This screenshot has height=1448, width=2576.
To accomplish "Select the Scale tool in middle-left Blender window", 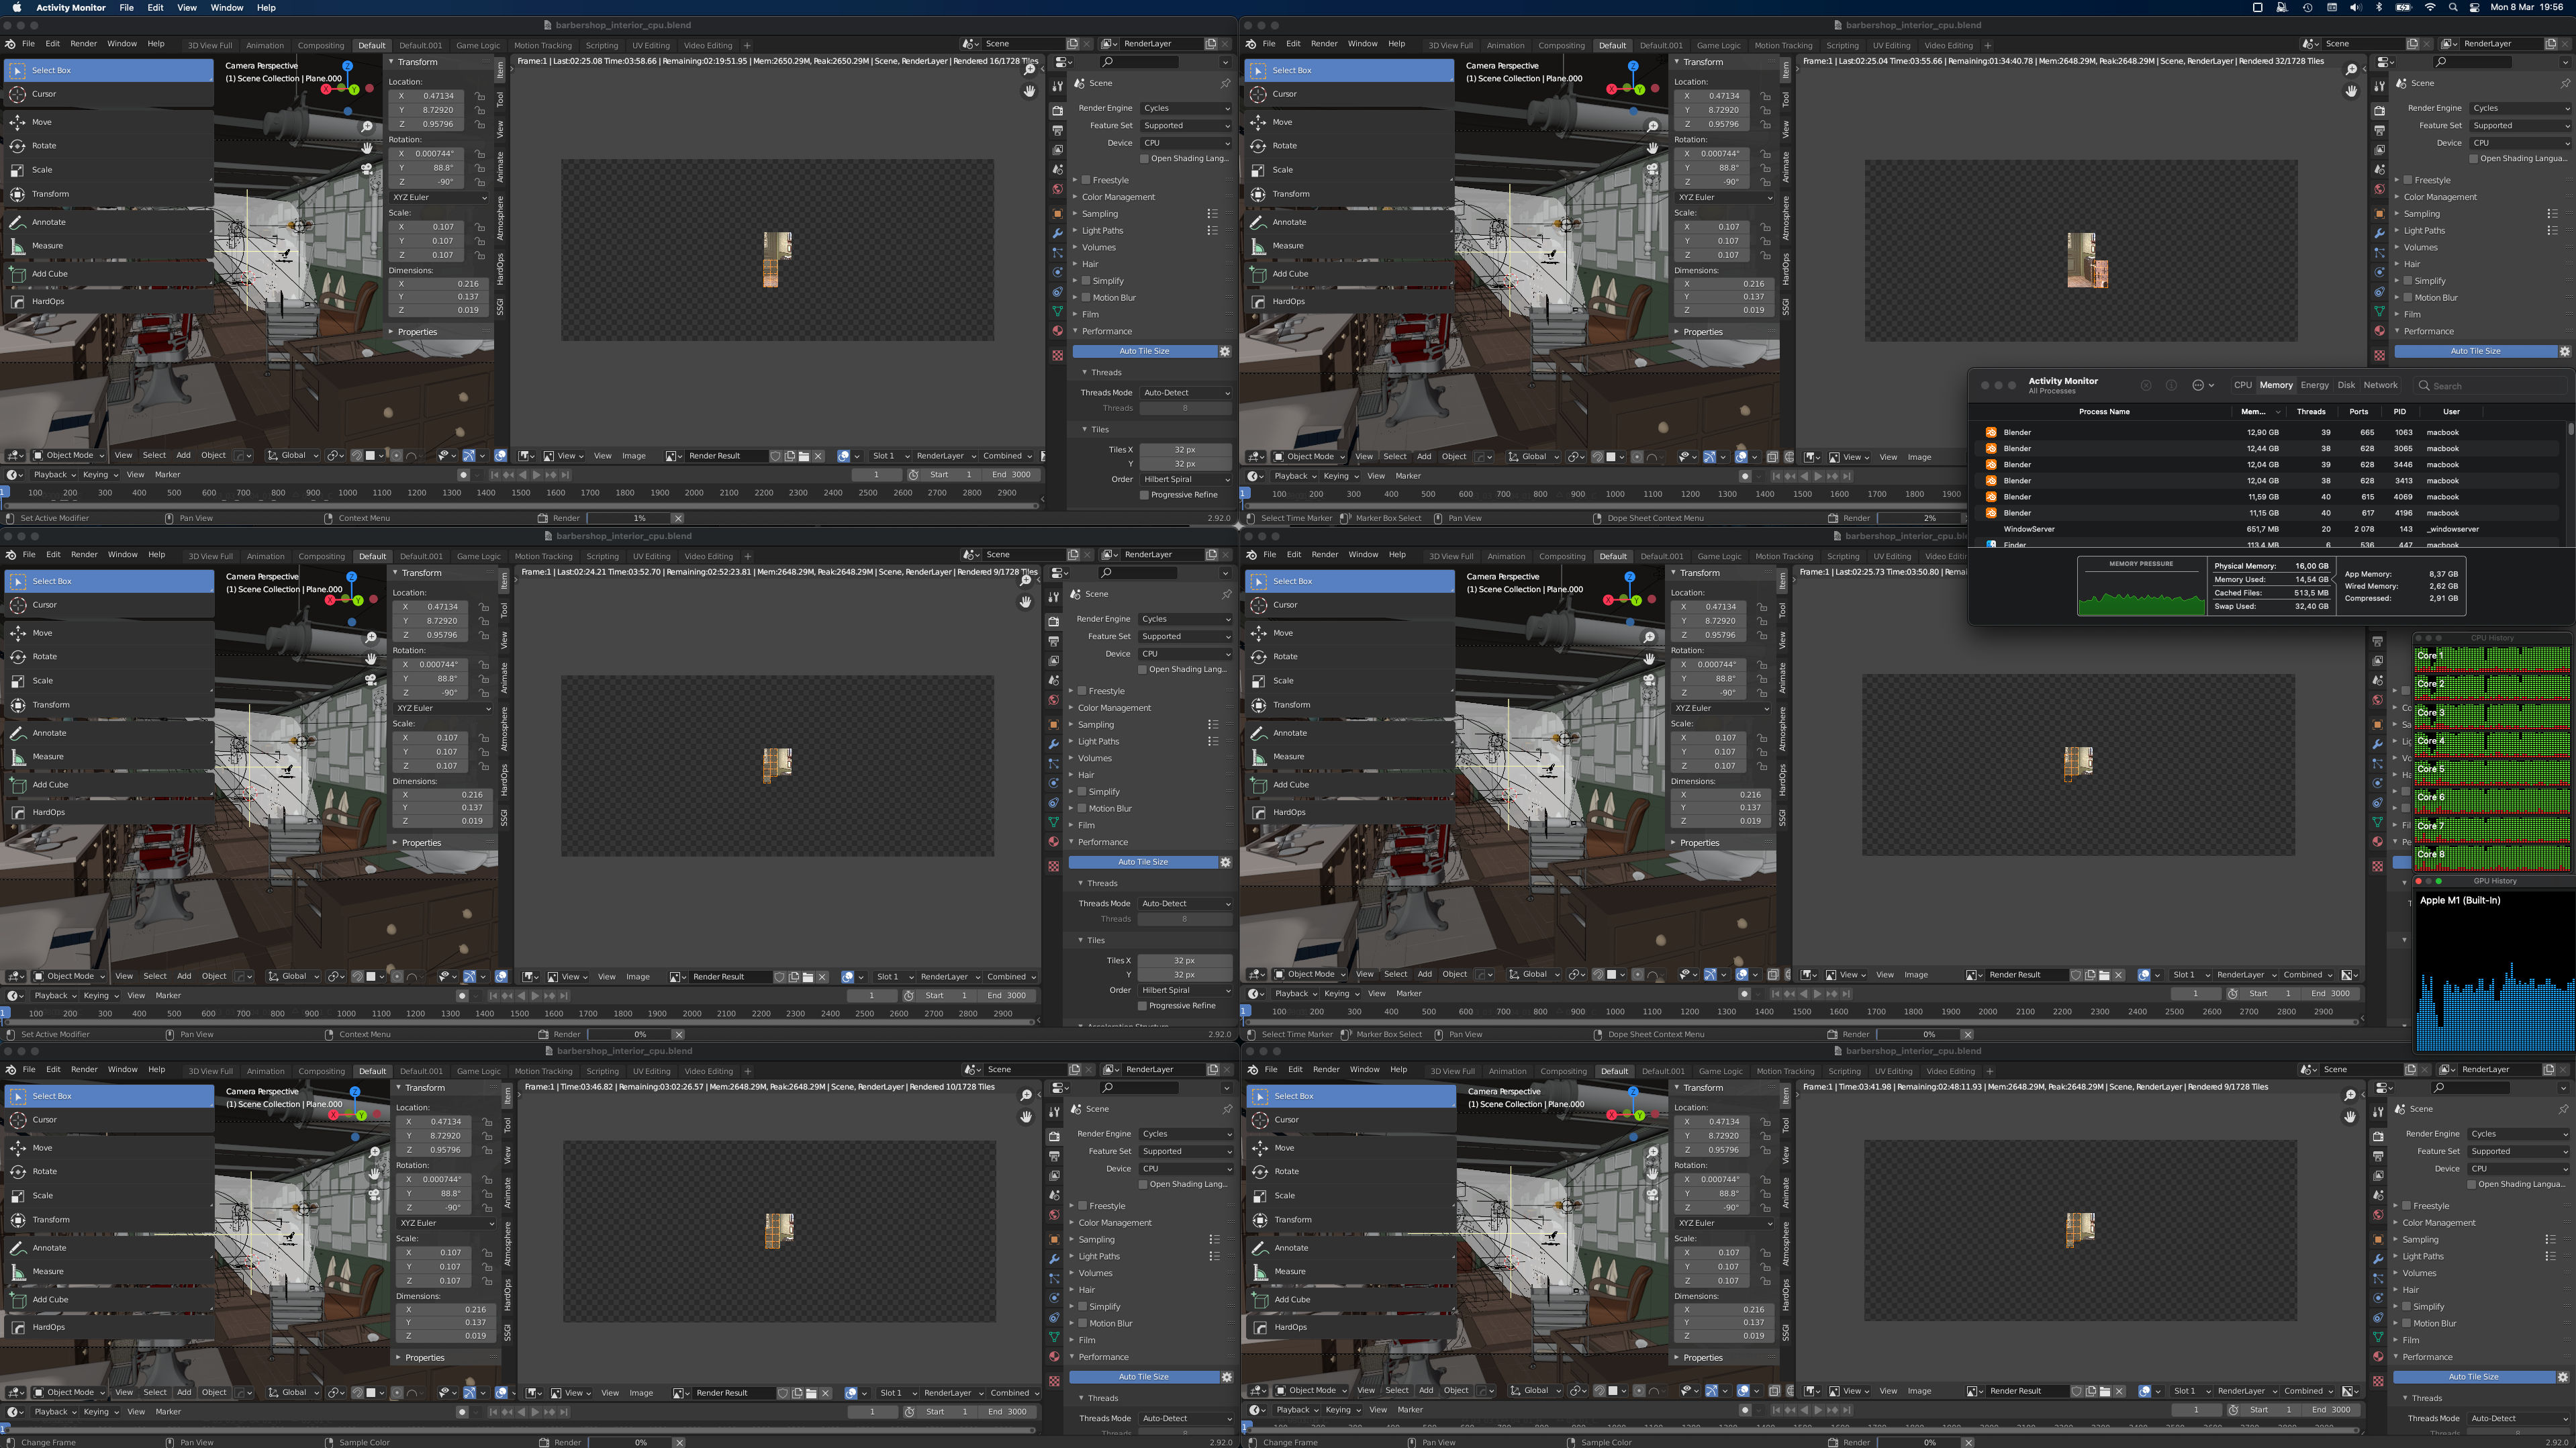I will click(x=108, y=681).
